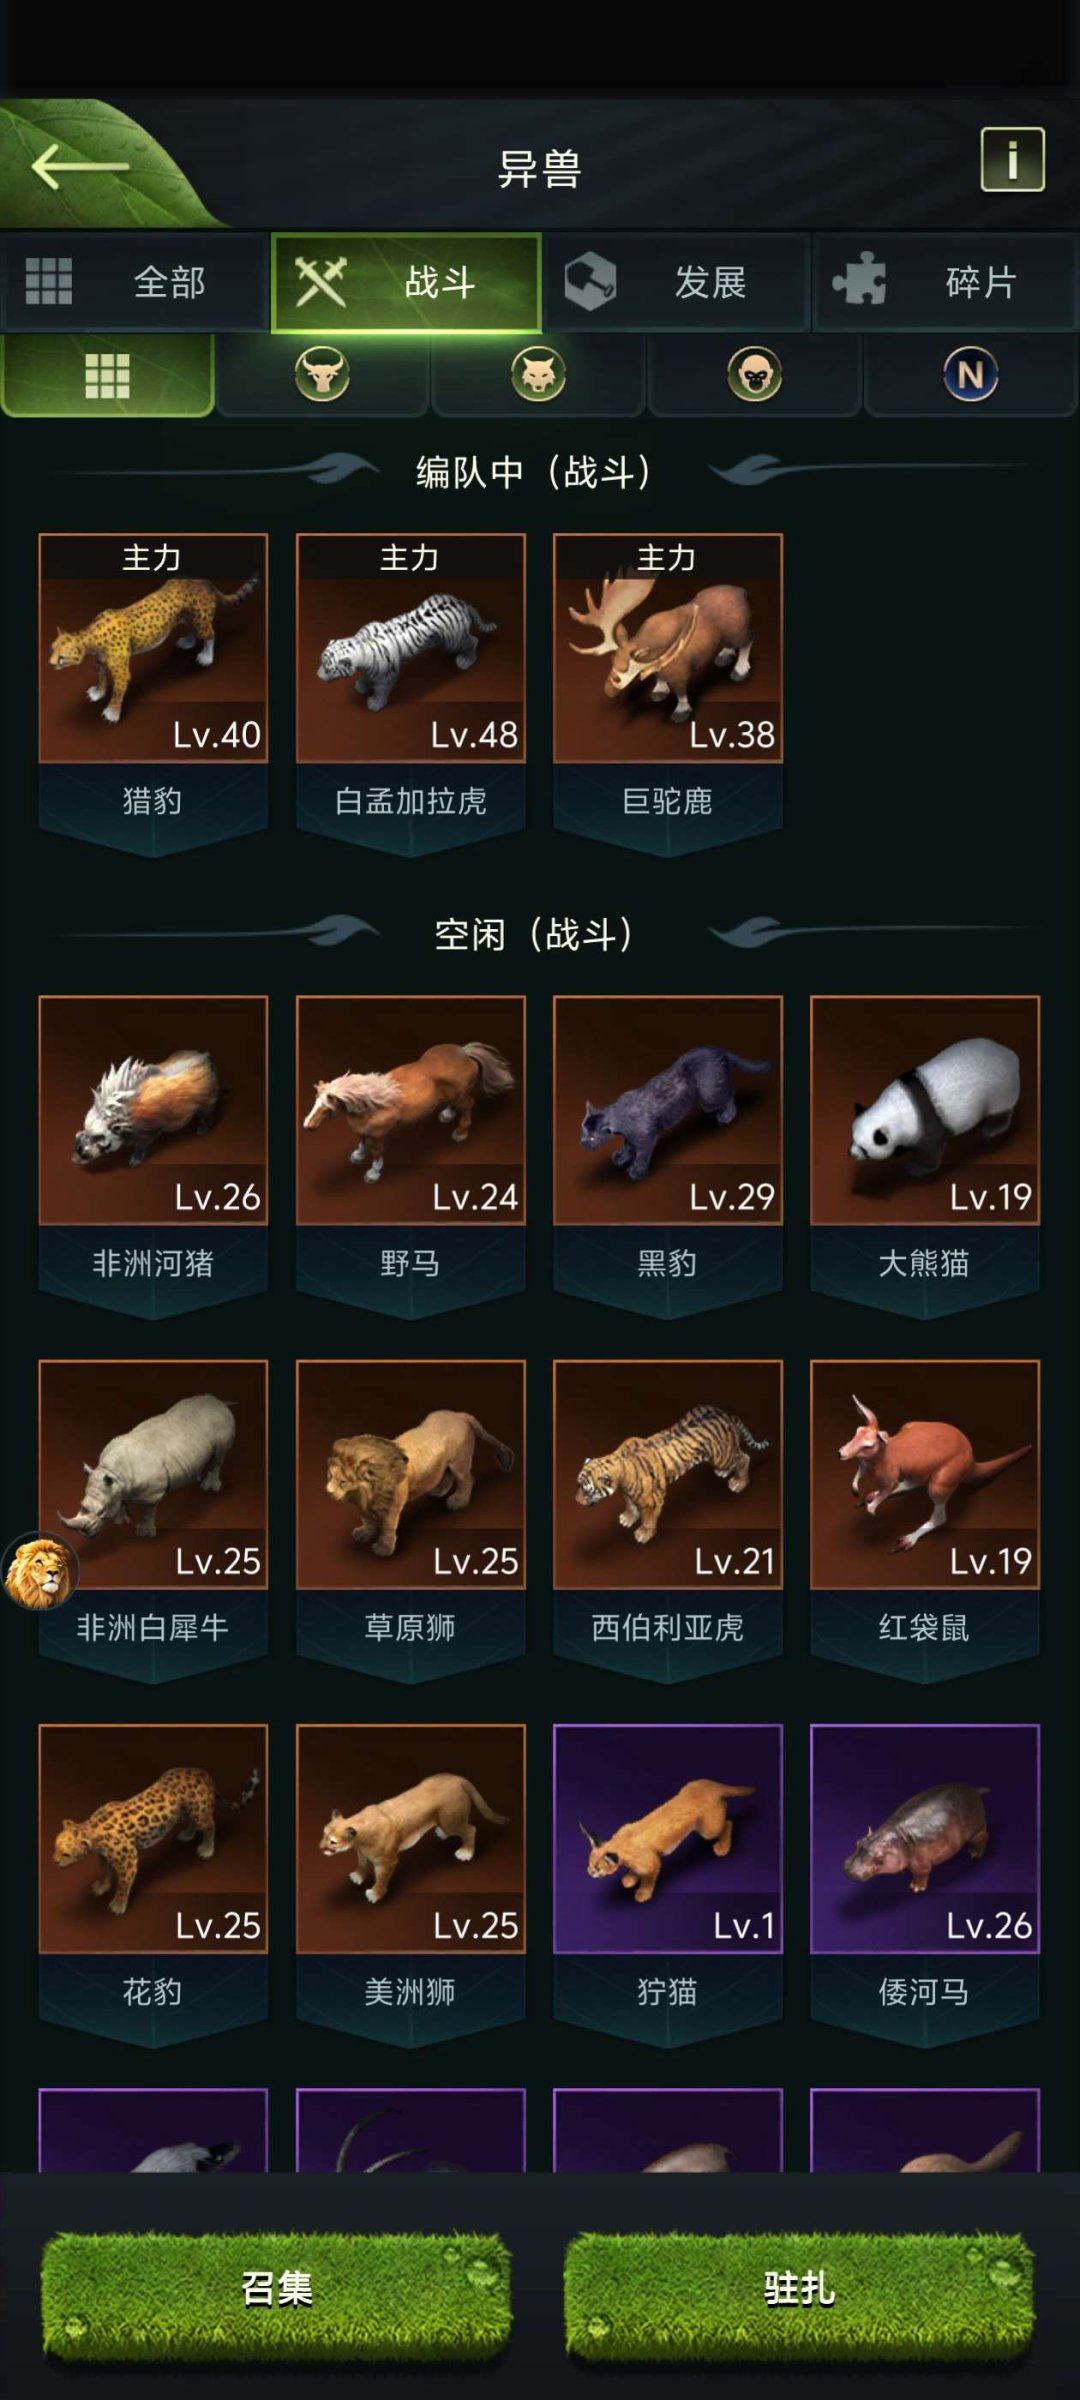Switch to the 发展 tab

[x=677, y=282]
